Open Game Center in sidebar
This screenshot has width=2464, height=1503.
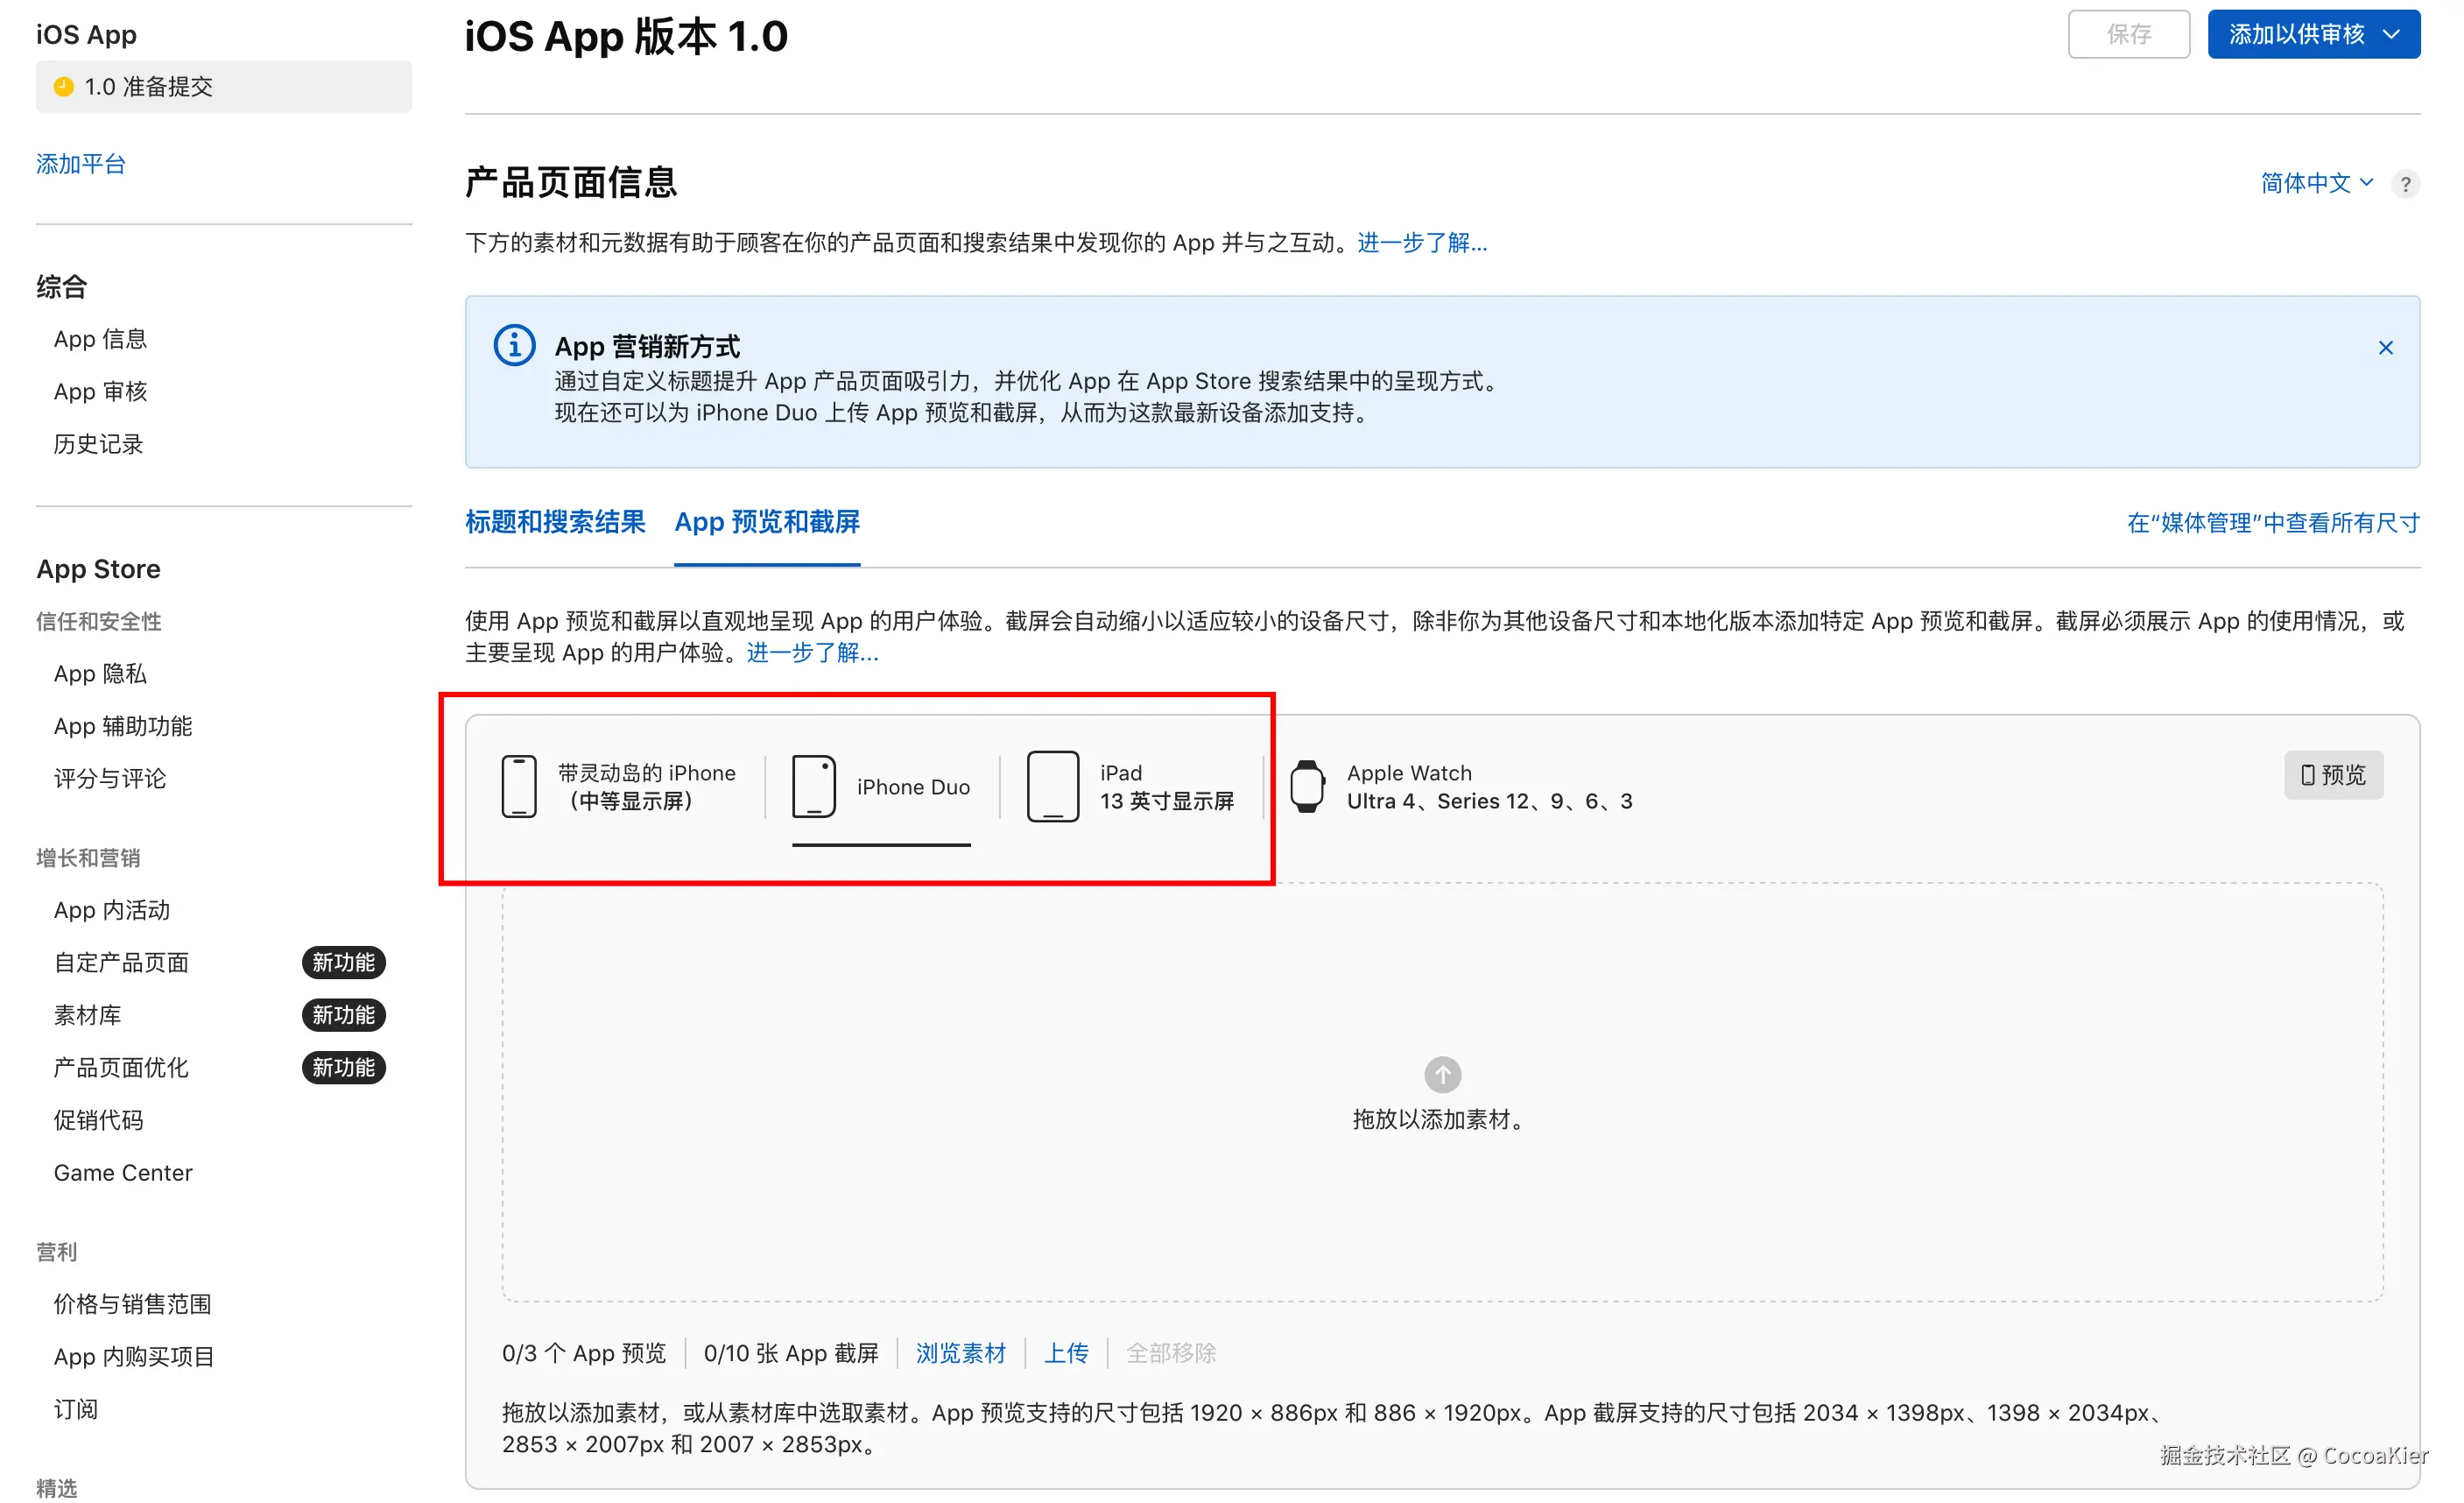pyautogui.click(x=123, y=1173)
